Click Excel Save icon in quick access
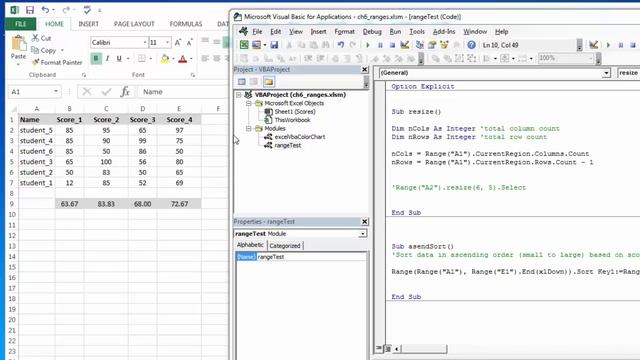This screenshot has height=360, width=640. (30, 10)
